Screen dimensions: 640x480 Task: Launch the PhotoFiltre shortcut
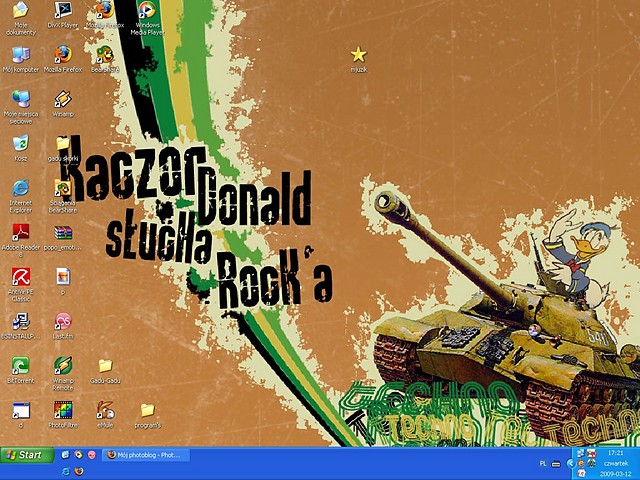63,415
